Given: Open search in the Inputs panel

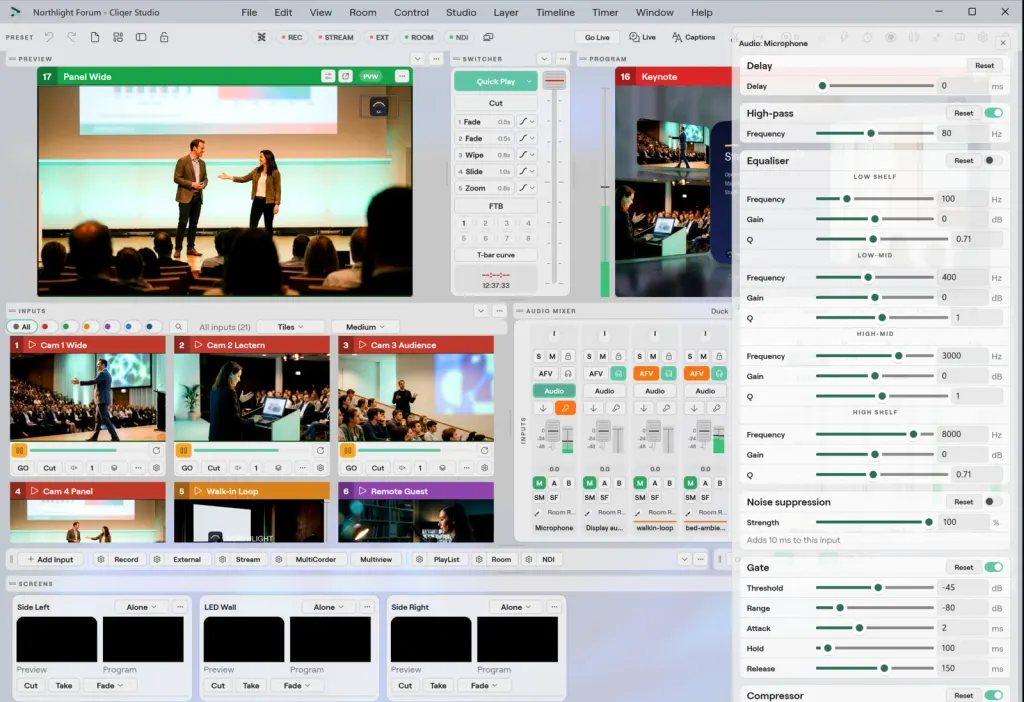Looking at the screenshot, I should (178, 327).
